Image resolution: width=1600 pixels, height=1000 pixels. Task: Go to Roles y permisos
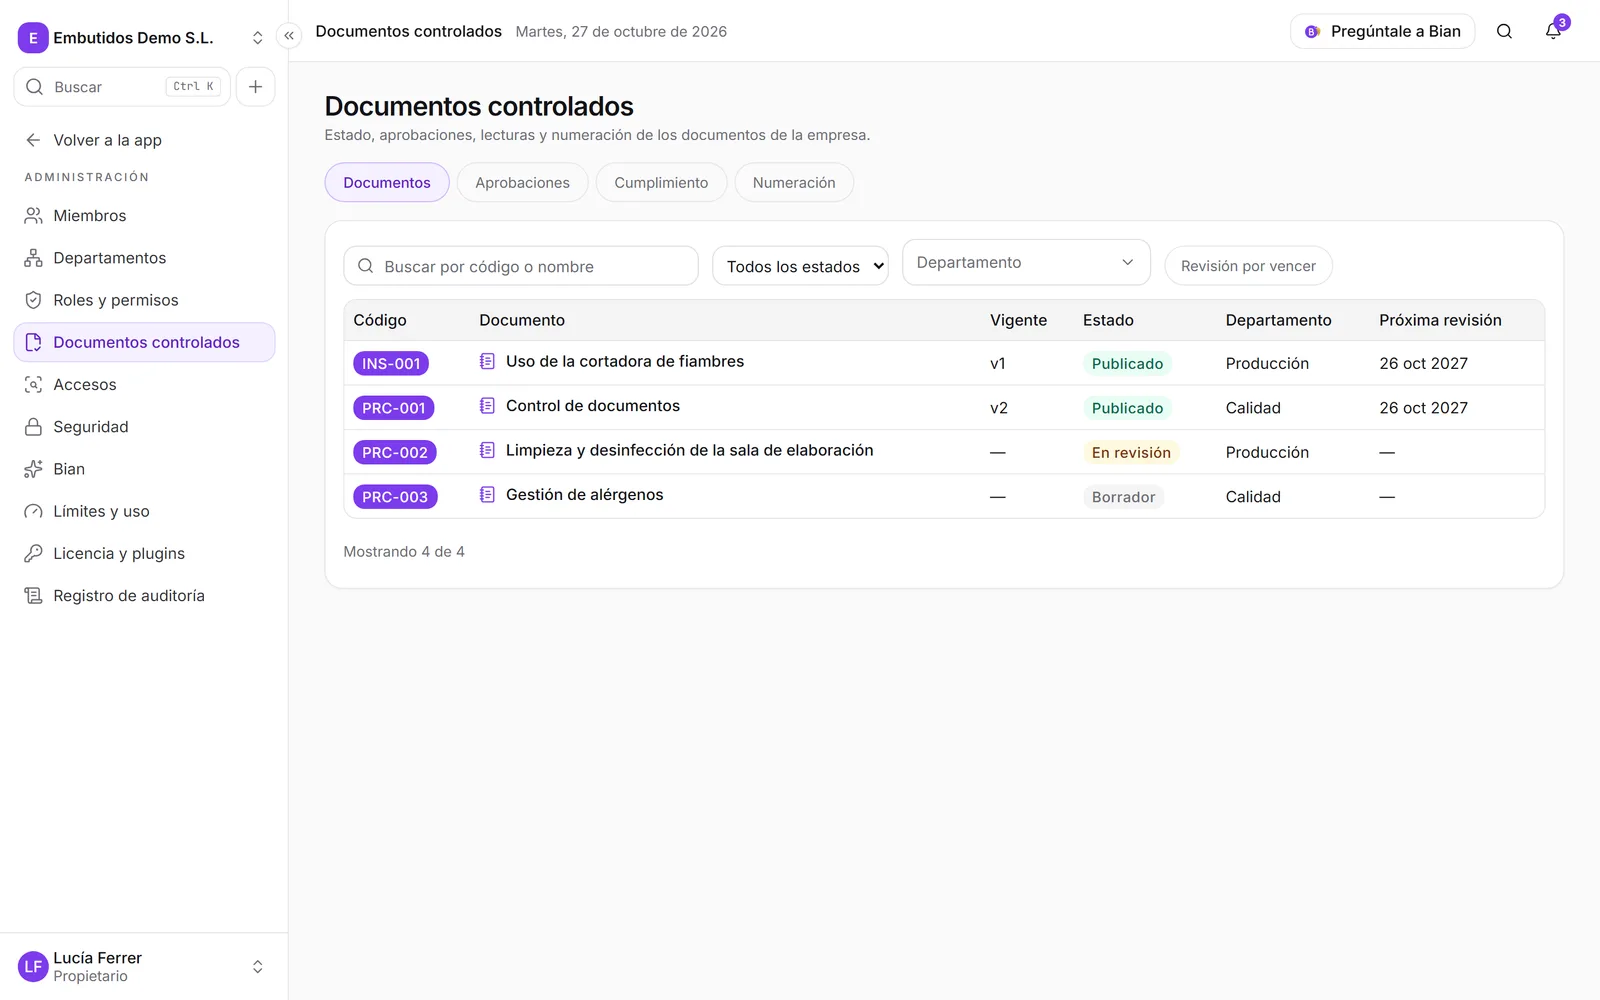pos(144,300)
